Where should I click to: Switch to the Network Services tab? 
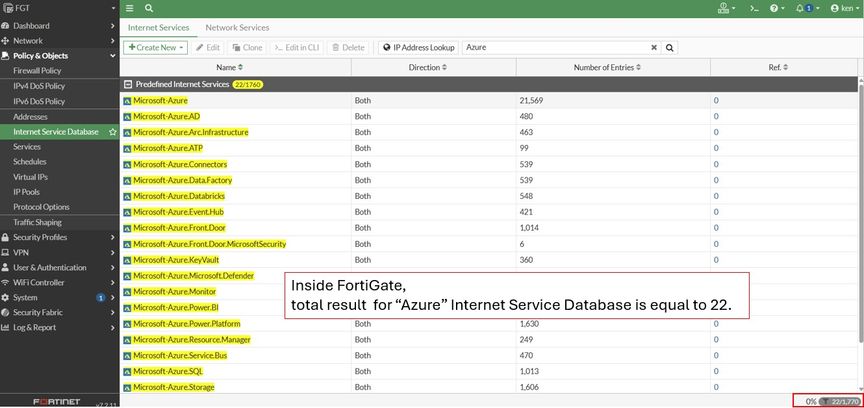(x=237, y=28)
